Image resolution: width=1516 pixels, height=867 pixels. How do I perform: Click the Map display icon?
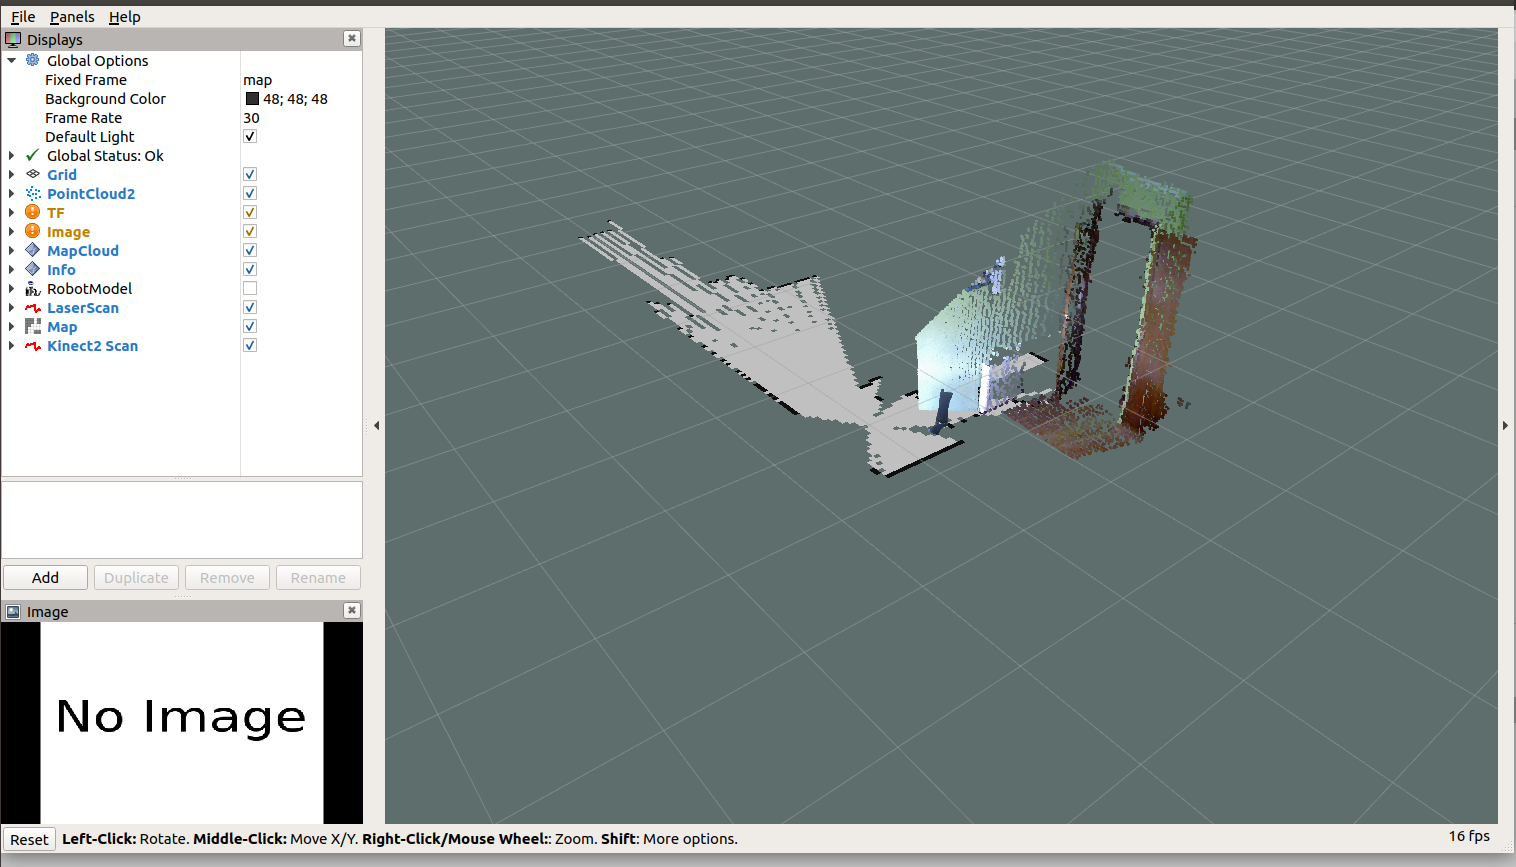click(33, 327)
